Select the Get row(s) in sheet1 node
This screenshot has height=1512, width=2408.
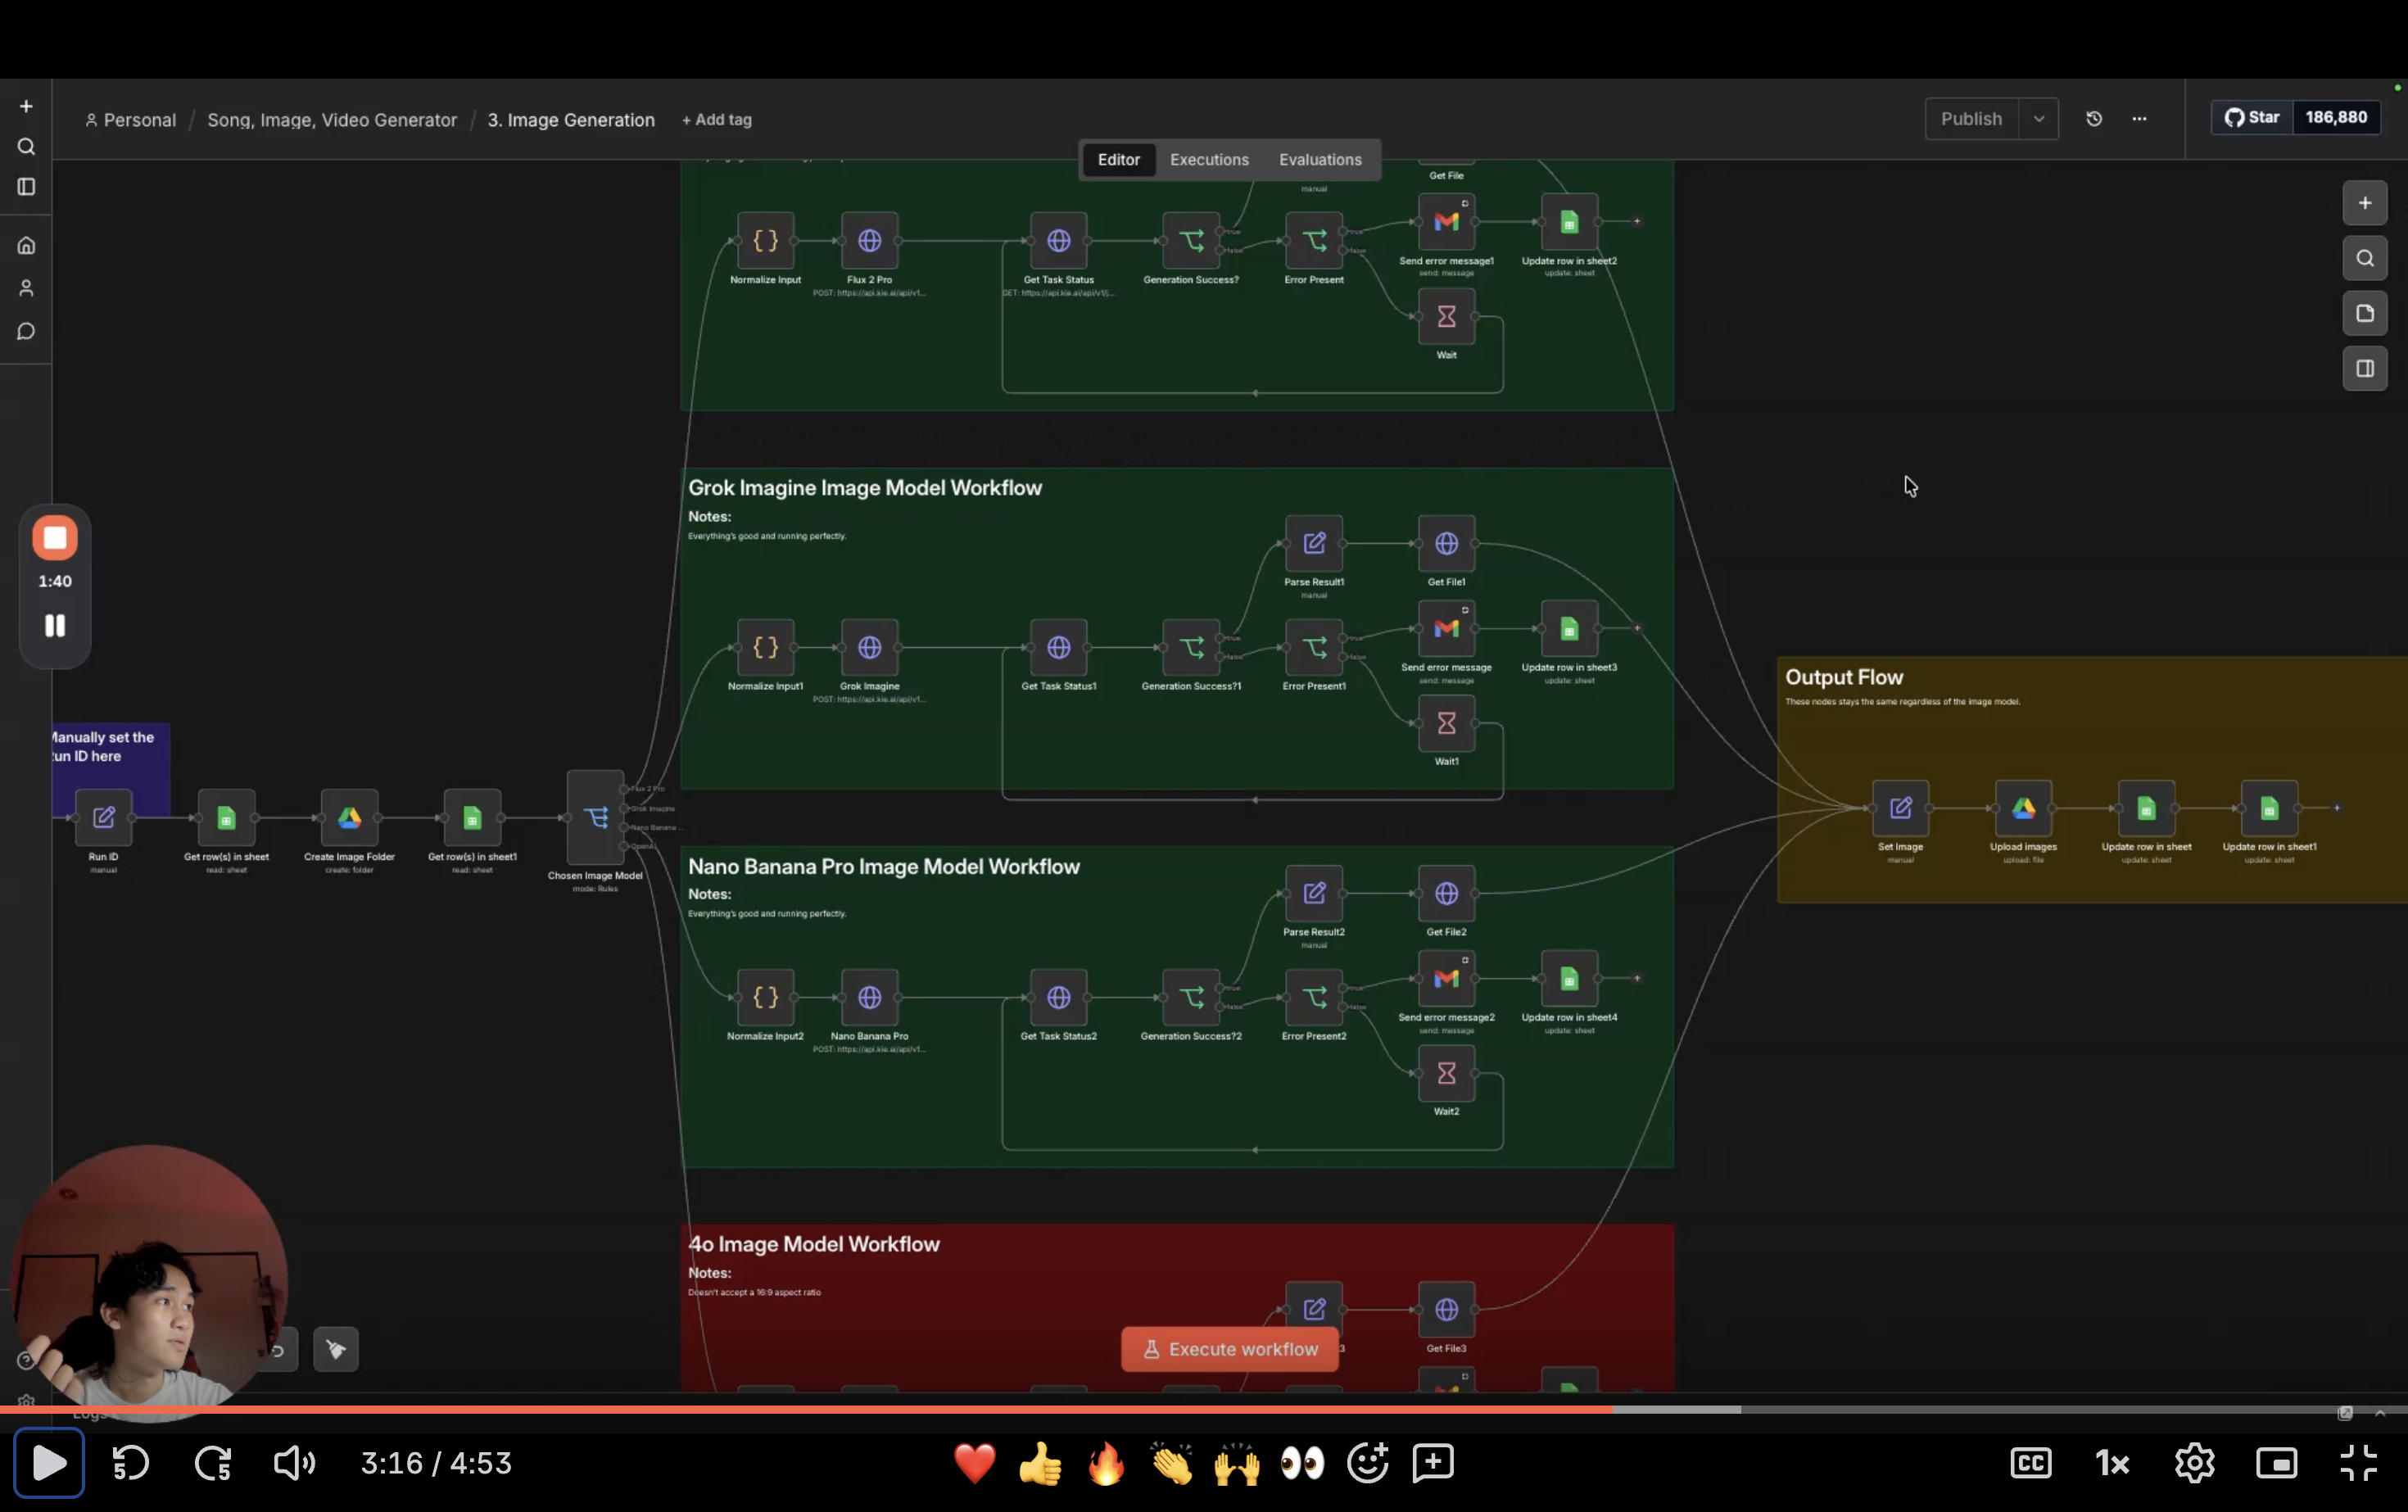click(x=472, y=818)
